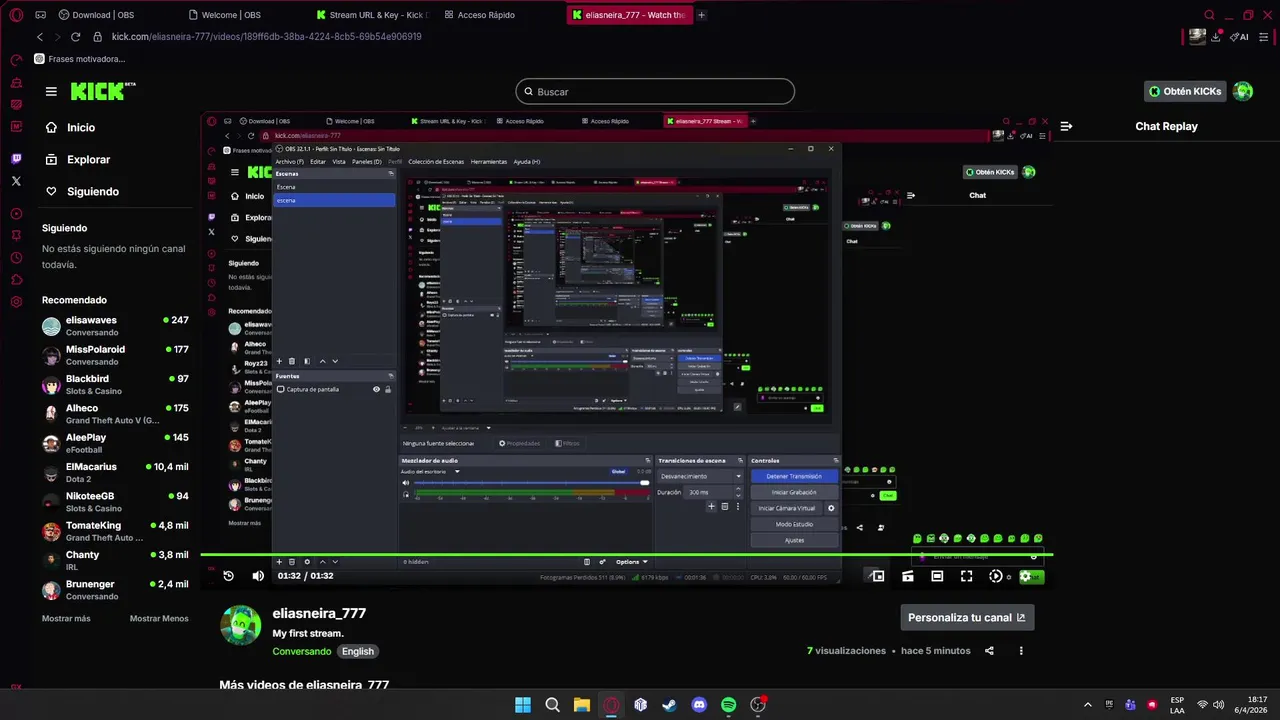The height and width of the screenshot is (720, 1280).
Task: Open MissPolaroid recommended channel
Action: tap(115, 355)
